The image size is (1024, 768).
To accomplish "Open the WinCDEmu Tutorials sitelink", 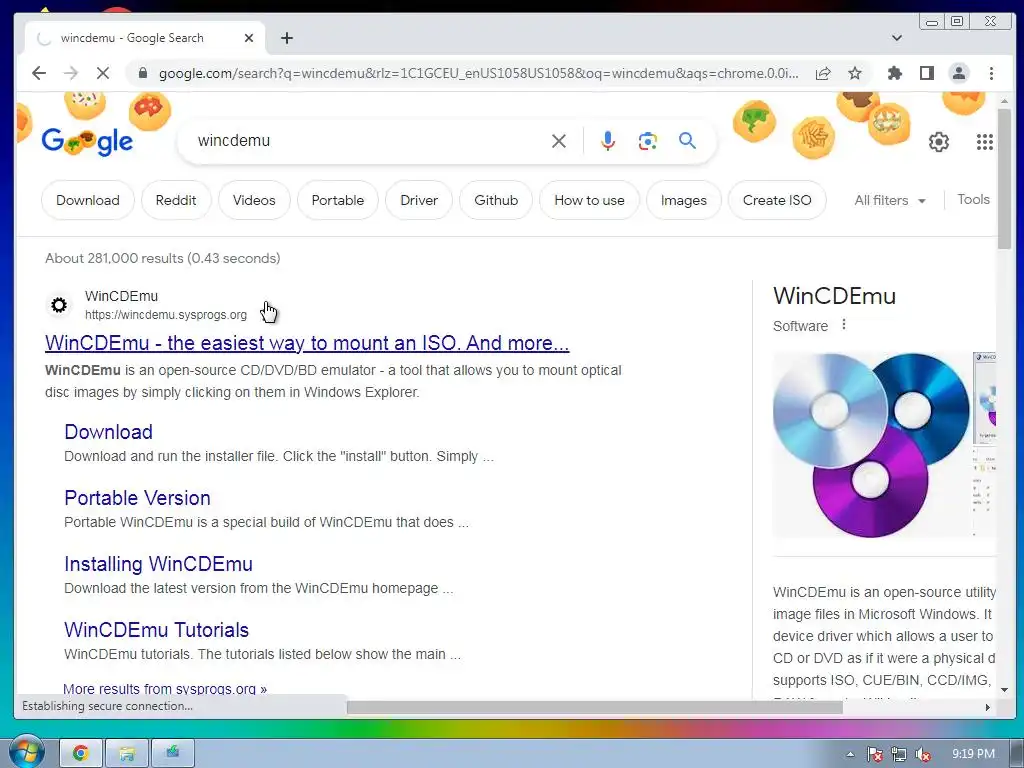I will click(157, 630).
